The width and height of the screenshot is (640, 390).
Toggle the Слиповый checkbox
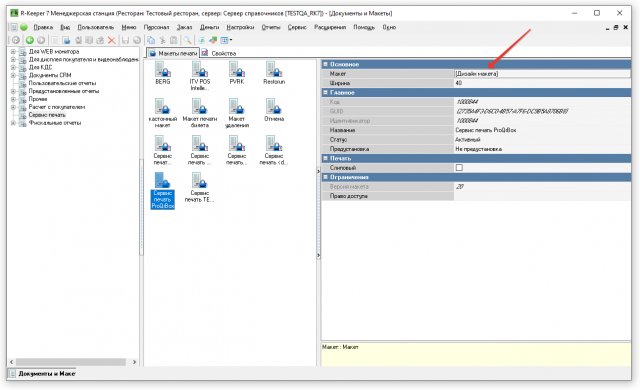pyautogui.click(x=459, y=168)
